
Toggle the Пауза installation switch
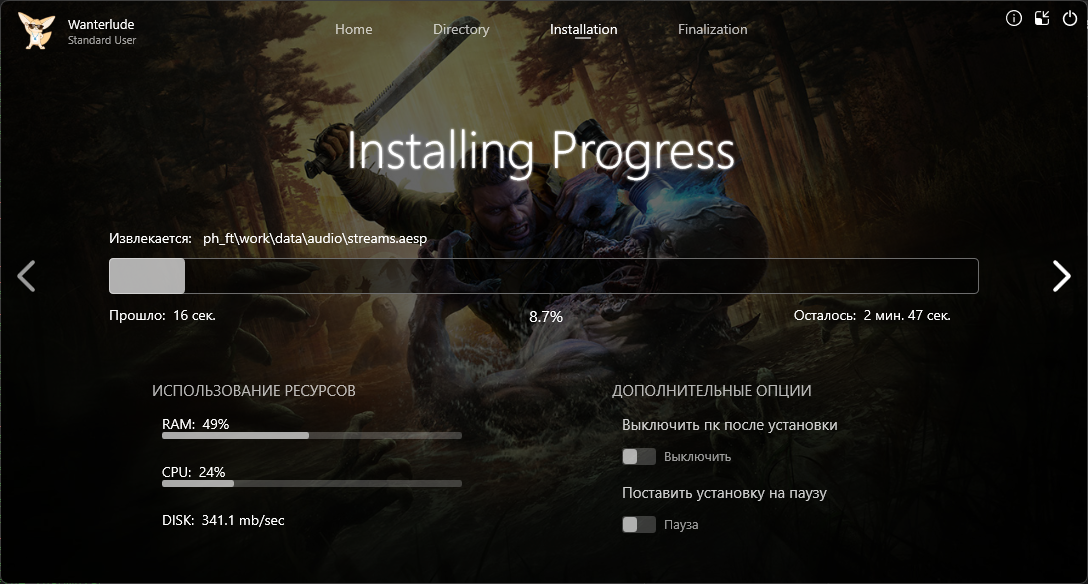click(639, 524)
